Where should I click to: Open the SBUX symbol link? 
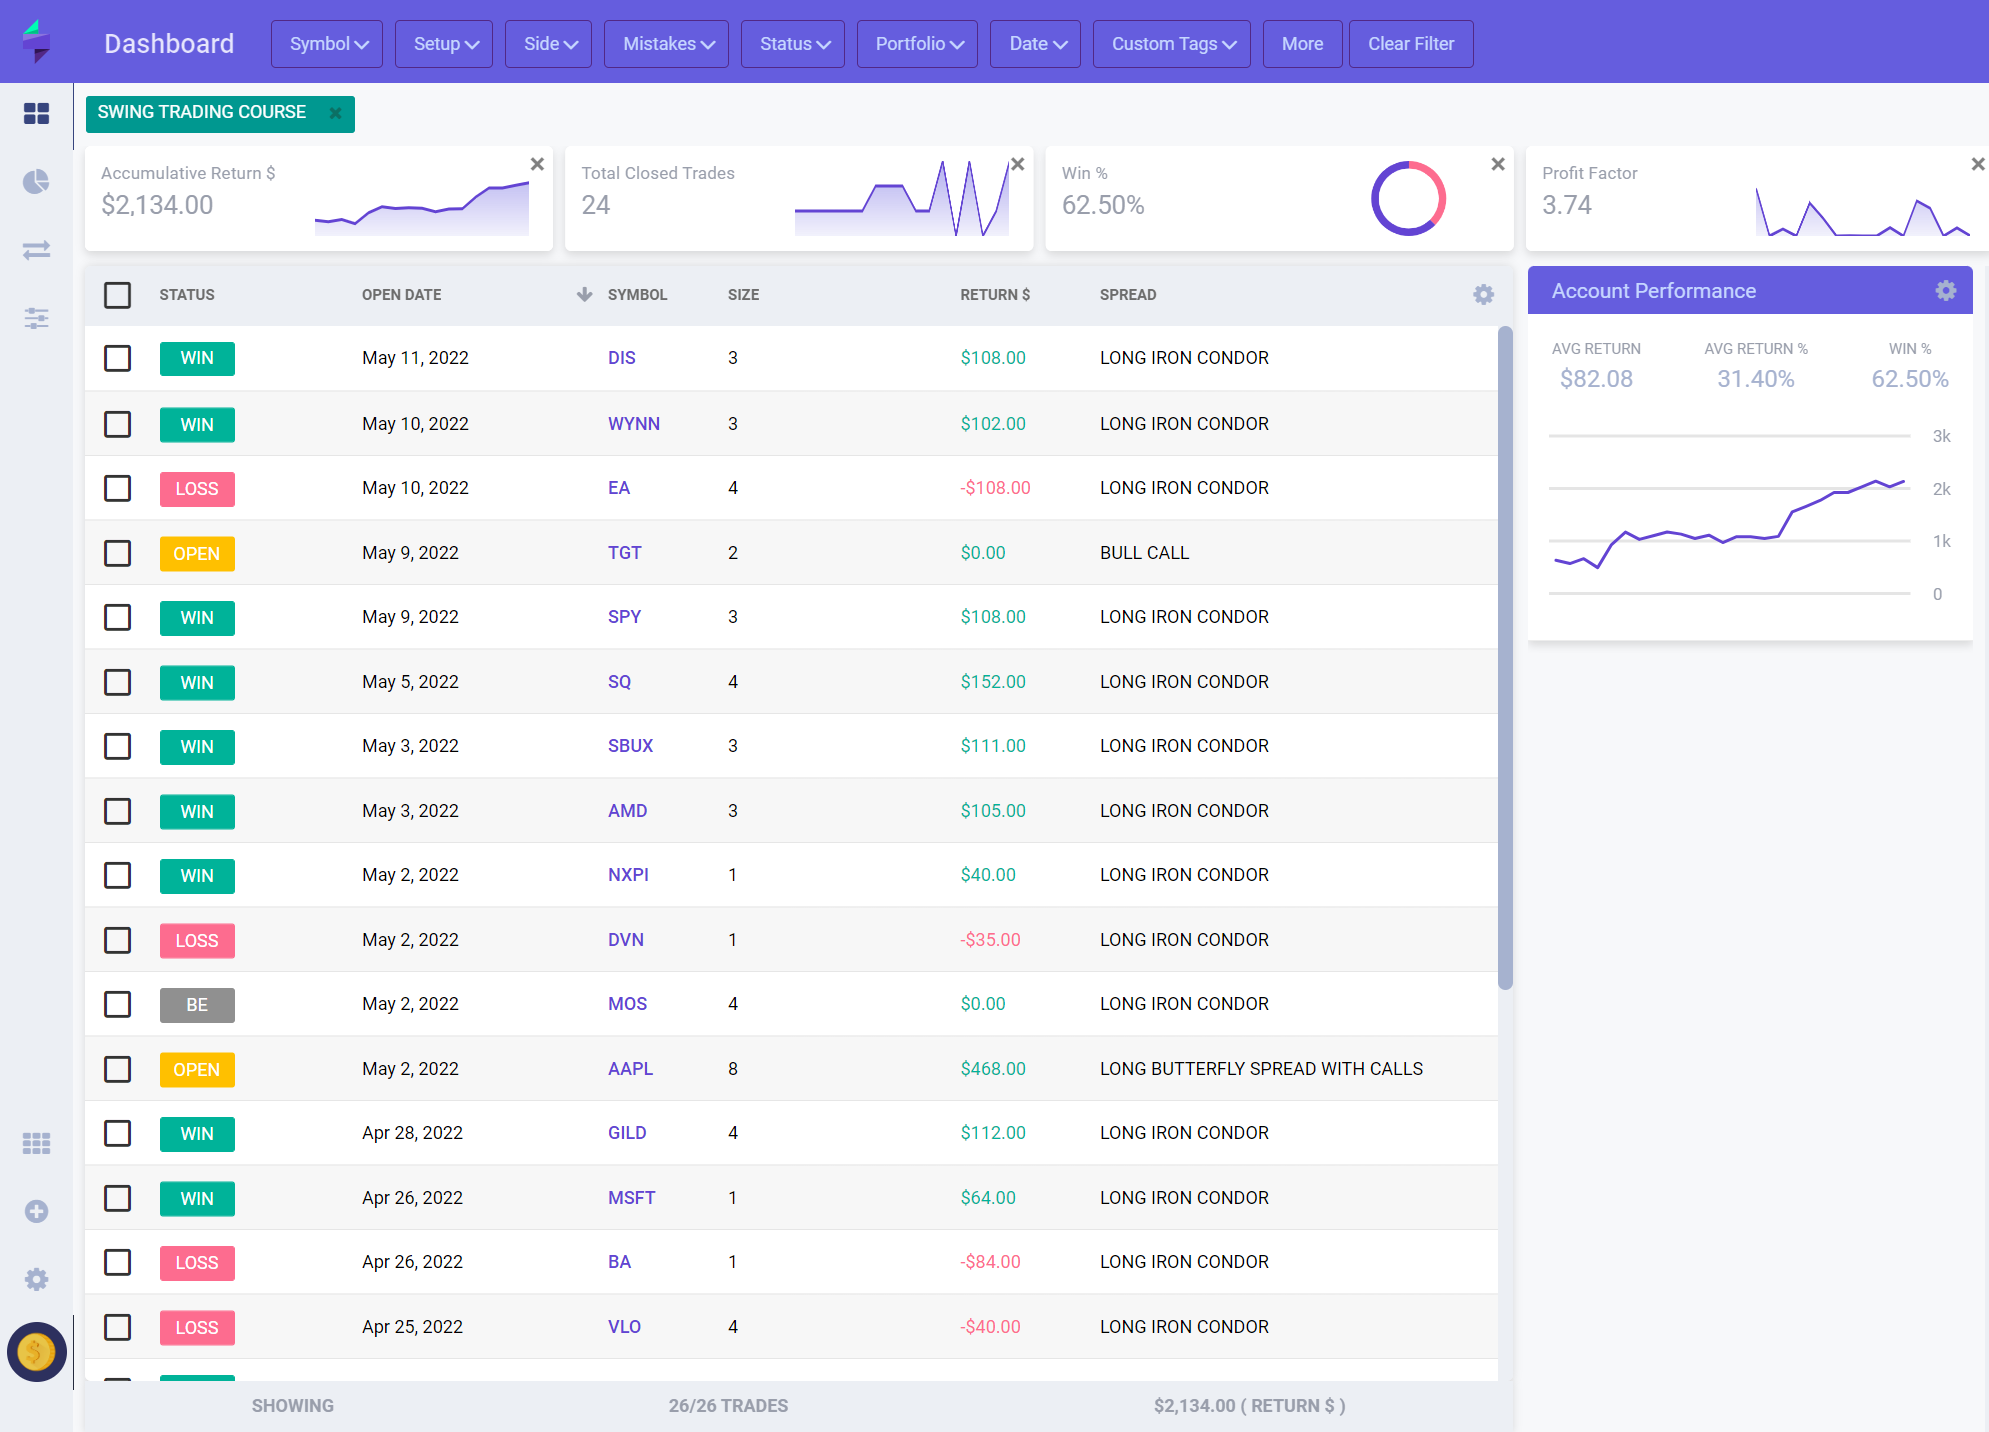631,746
